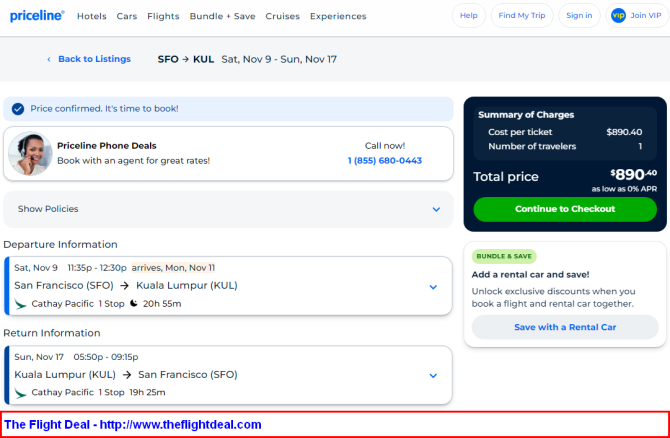Click 'Sat, Nov 9 - Sun, Nov 17' header dates
Image resolution: width=670 pixels, height=438 pixels.
pos(279,59)
